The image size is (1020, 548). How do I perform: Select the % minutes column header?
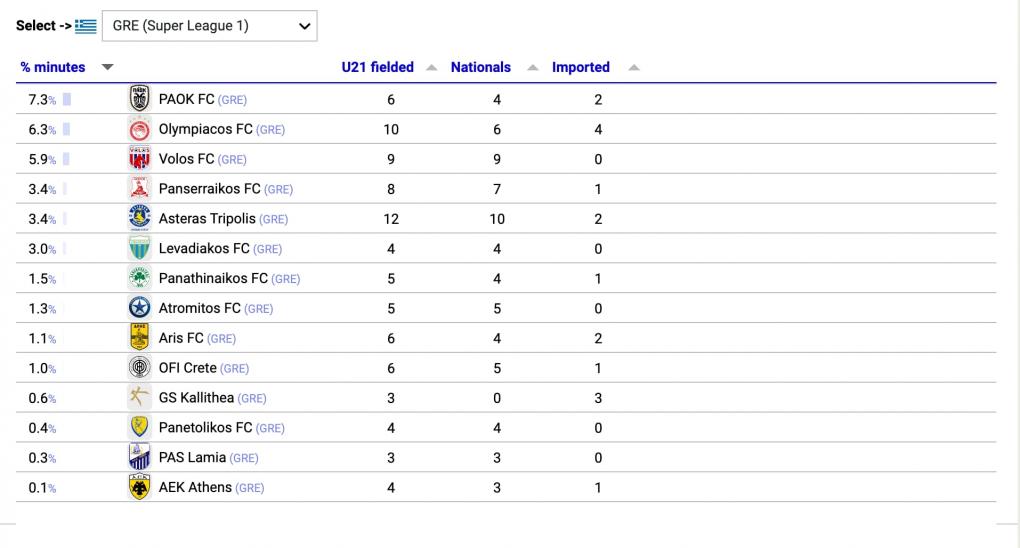[x=53, y=67]
